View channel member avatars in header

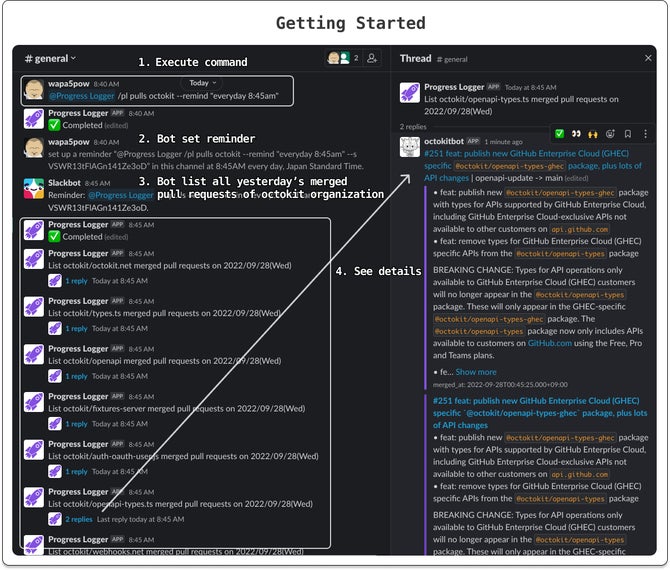tap(338, 58)
